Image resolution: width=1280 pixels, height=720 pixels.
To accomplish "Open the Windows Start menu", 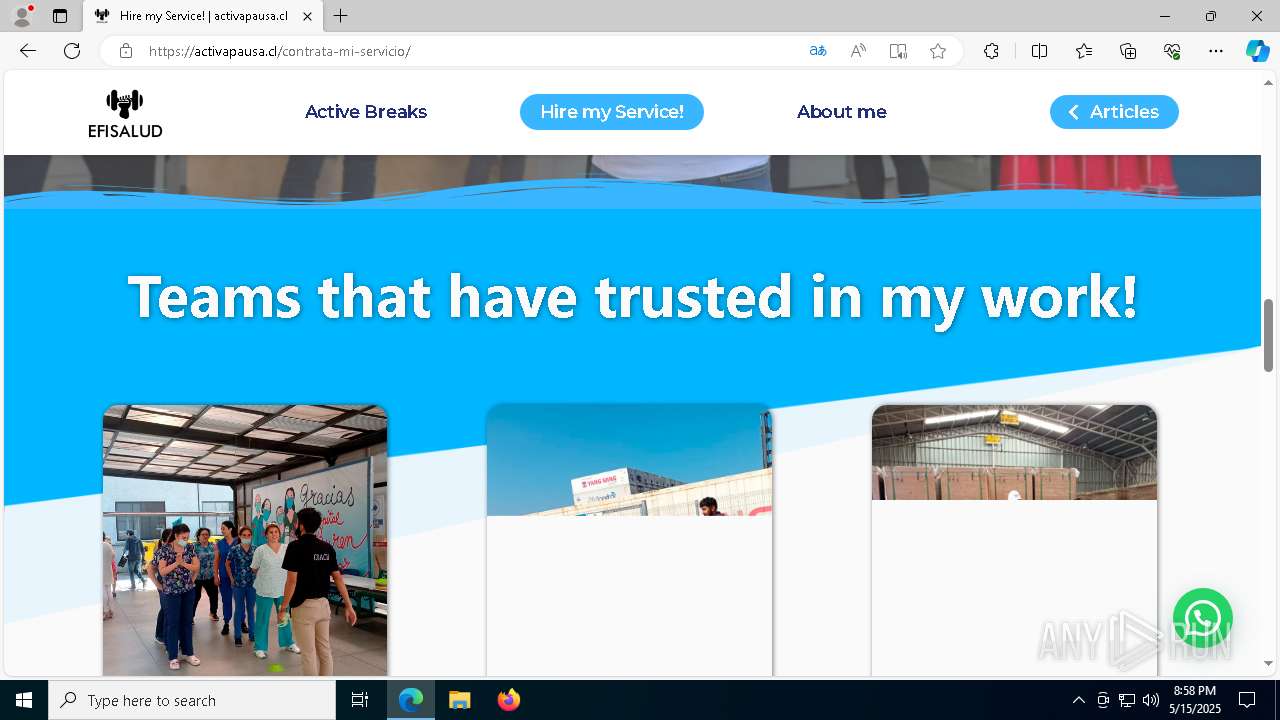I will click(x=24, y=700).
